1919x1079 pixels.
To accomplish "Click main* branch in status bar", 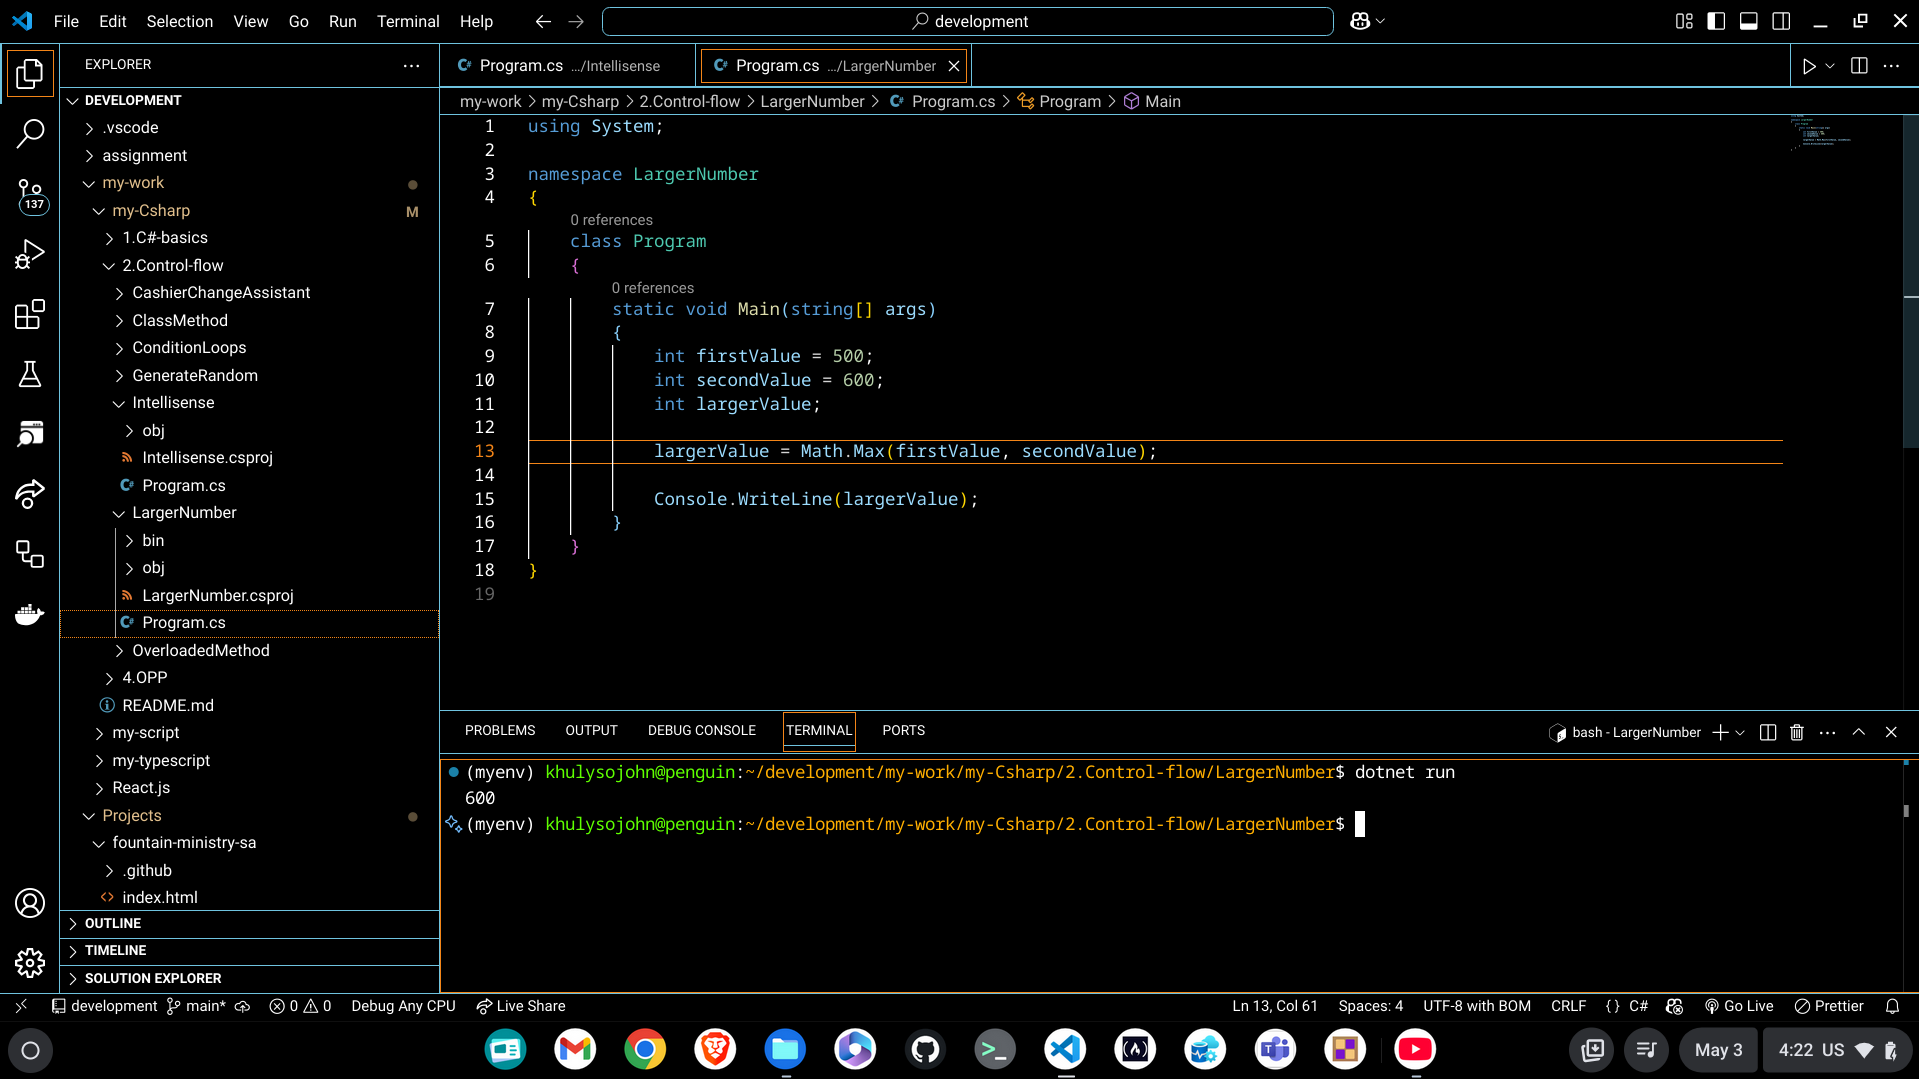I will [197, 1006].
